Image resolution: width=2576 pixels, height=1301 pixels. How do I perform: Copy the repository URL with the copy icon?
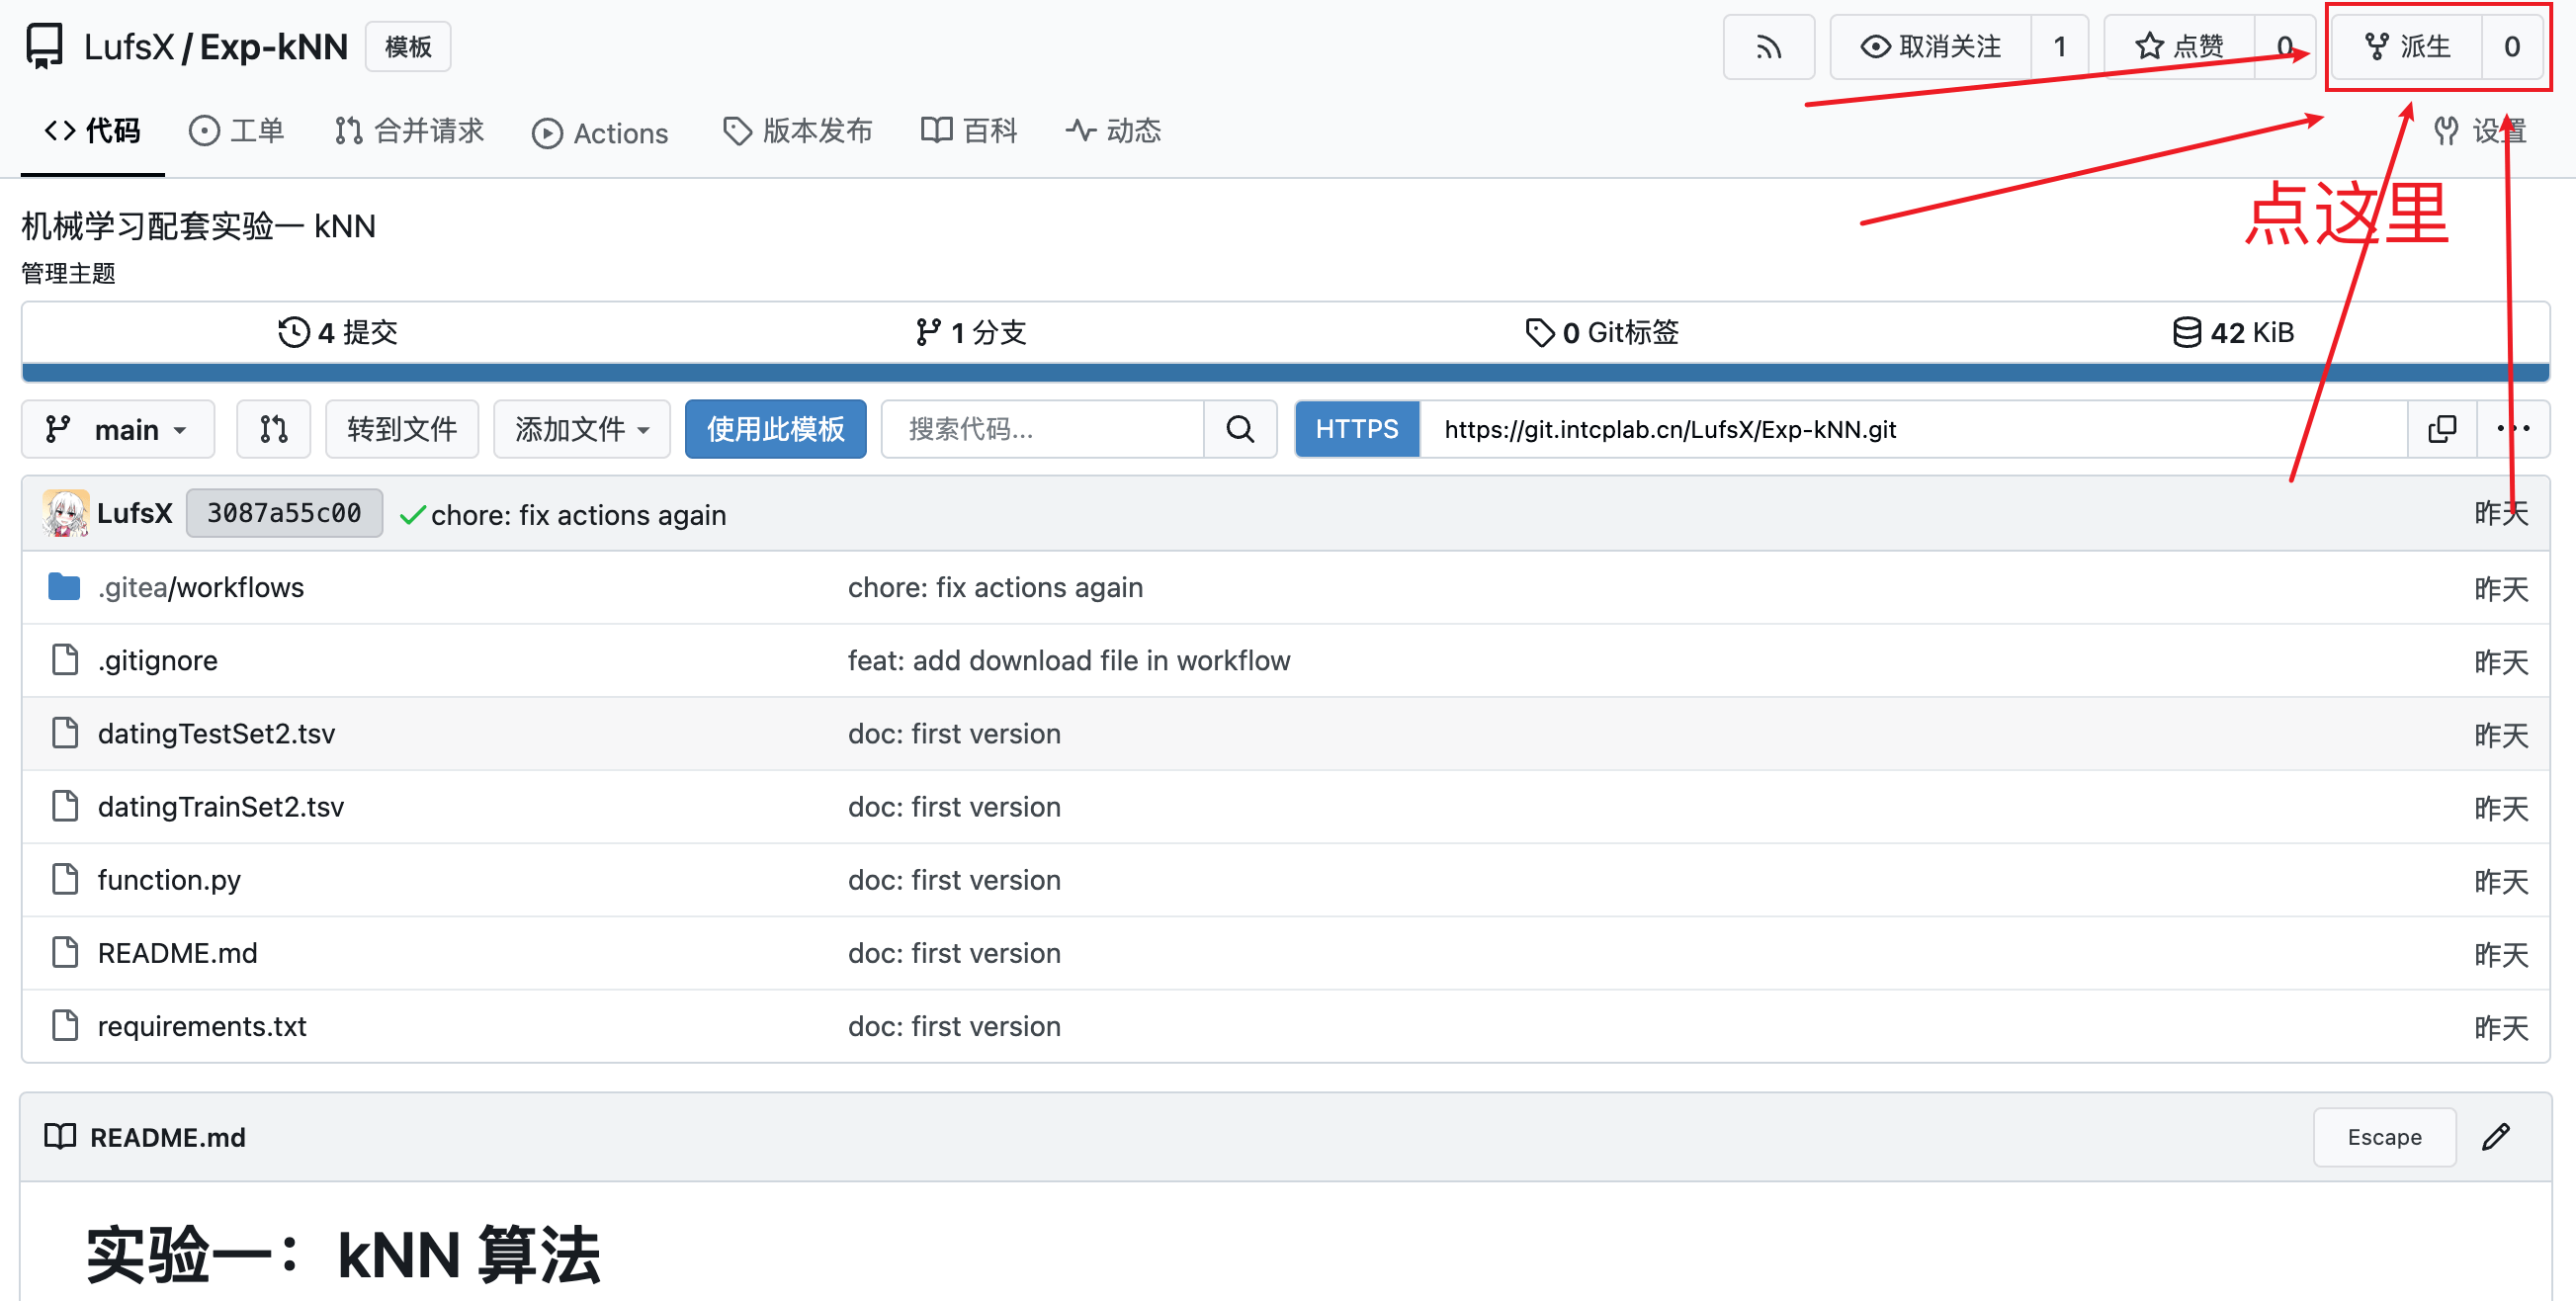pyautogui.click(x=2441, y=429)
